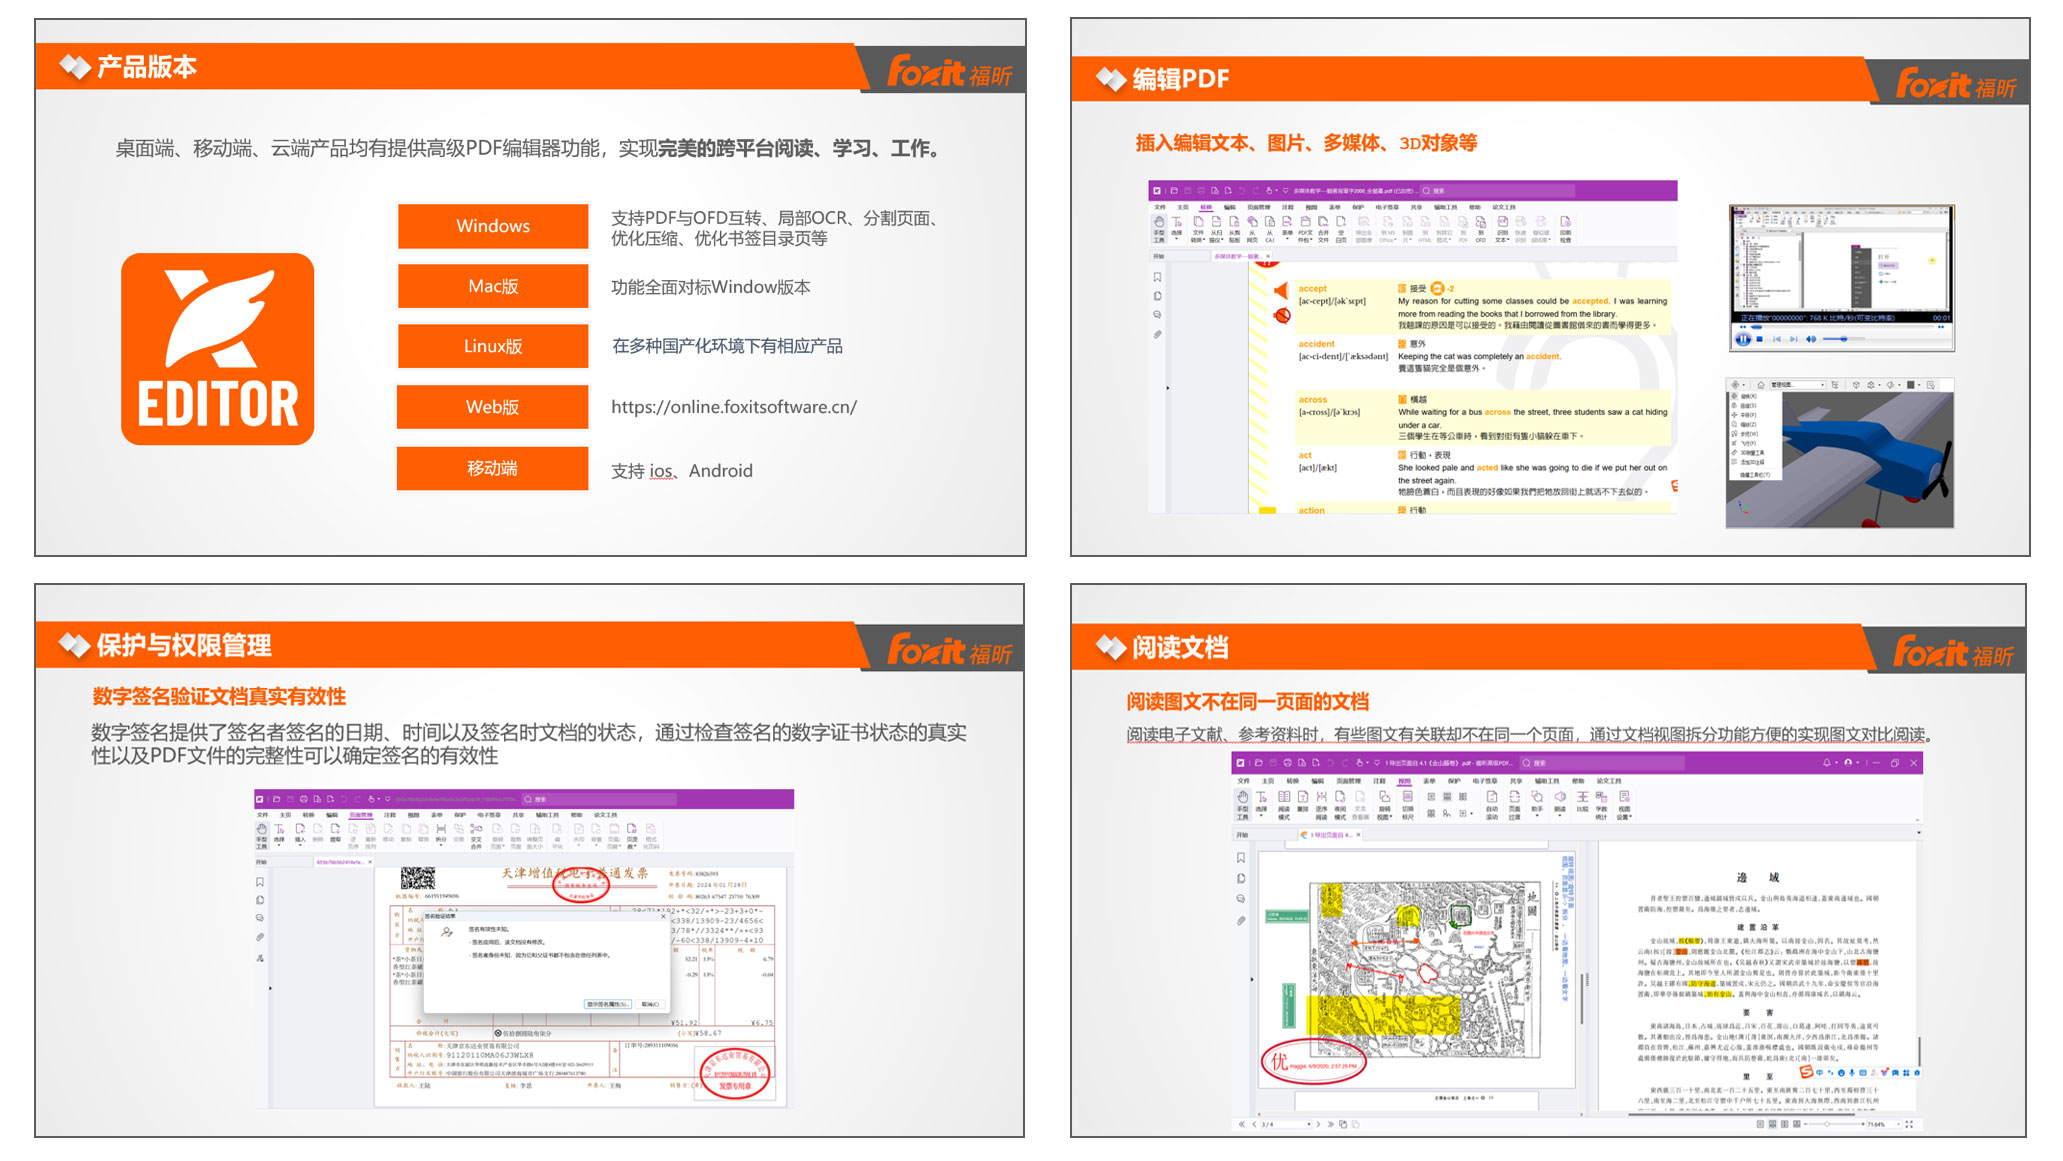Image resolution: width=2063 pixels, height=1161 pixels.
Task: Select the 视图 ribbon tab in 阅读文档 slide
Action: tap(1404, 781)
